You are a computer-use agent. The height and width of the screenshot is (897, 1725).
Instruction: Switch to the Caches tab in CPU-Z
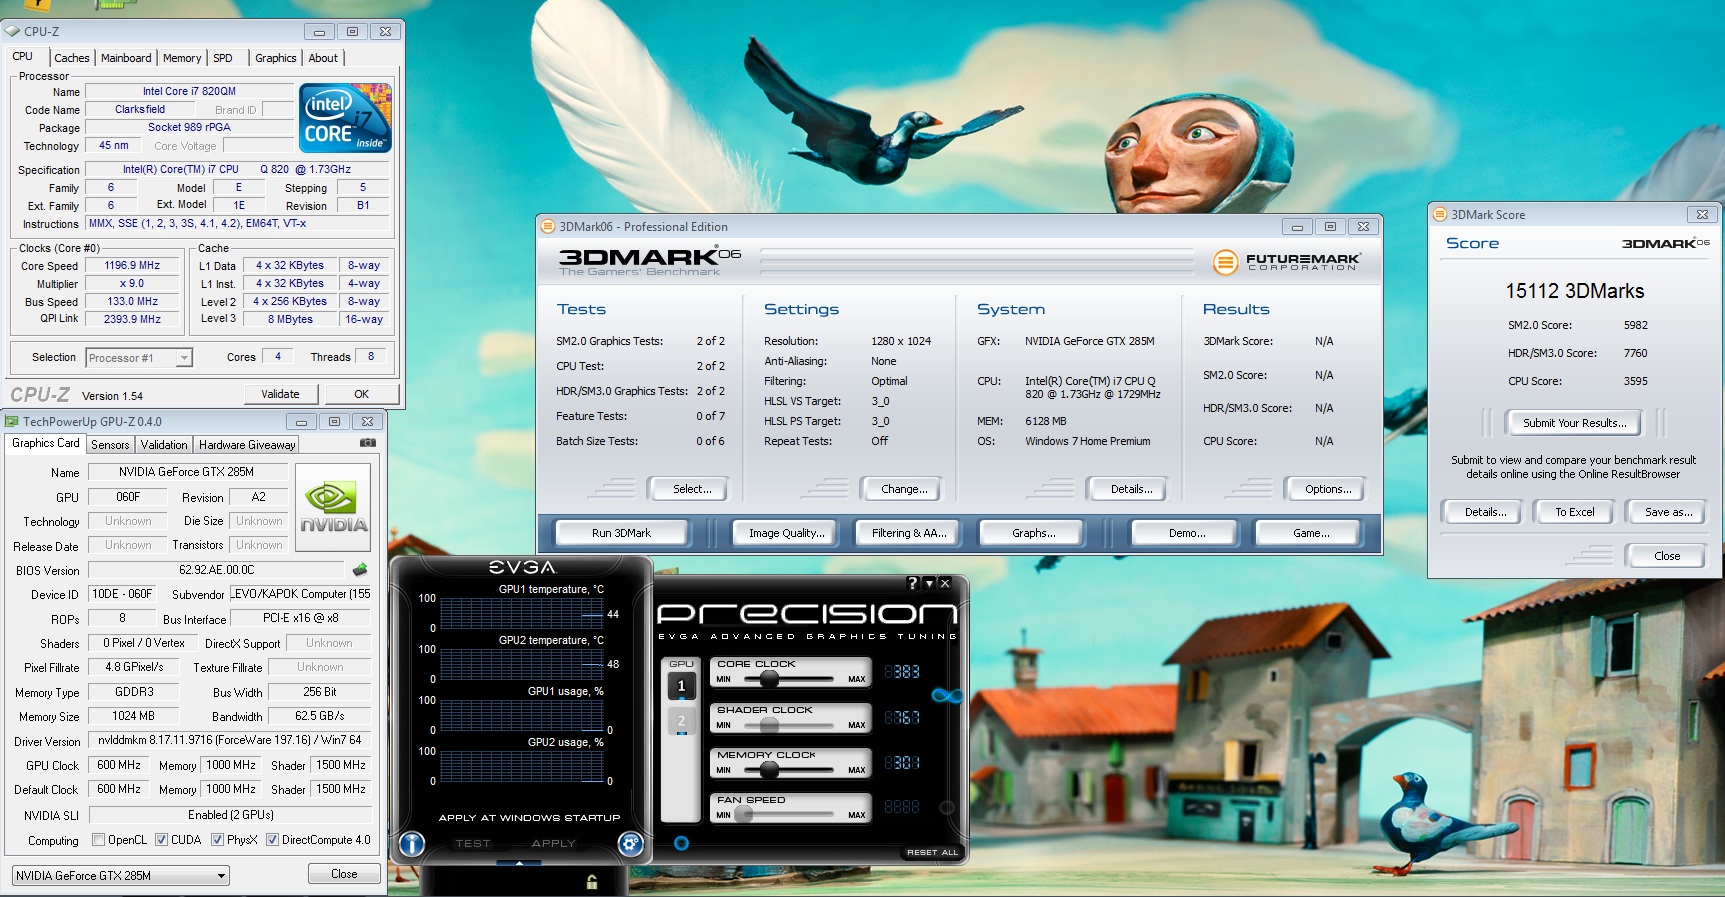point(72,58)
